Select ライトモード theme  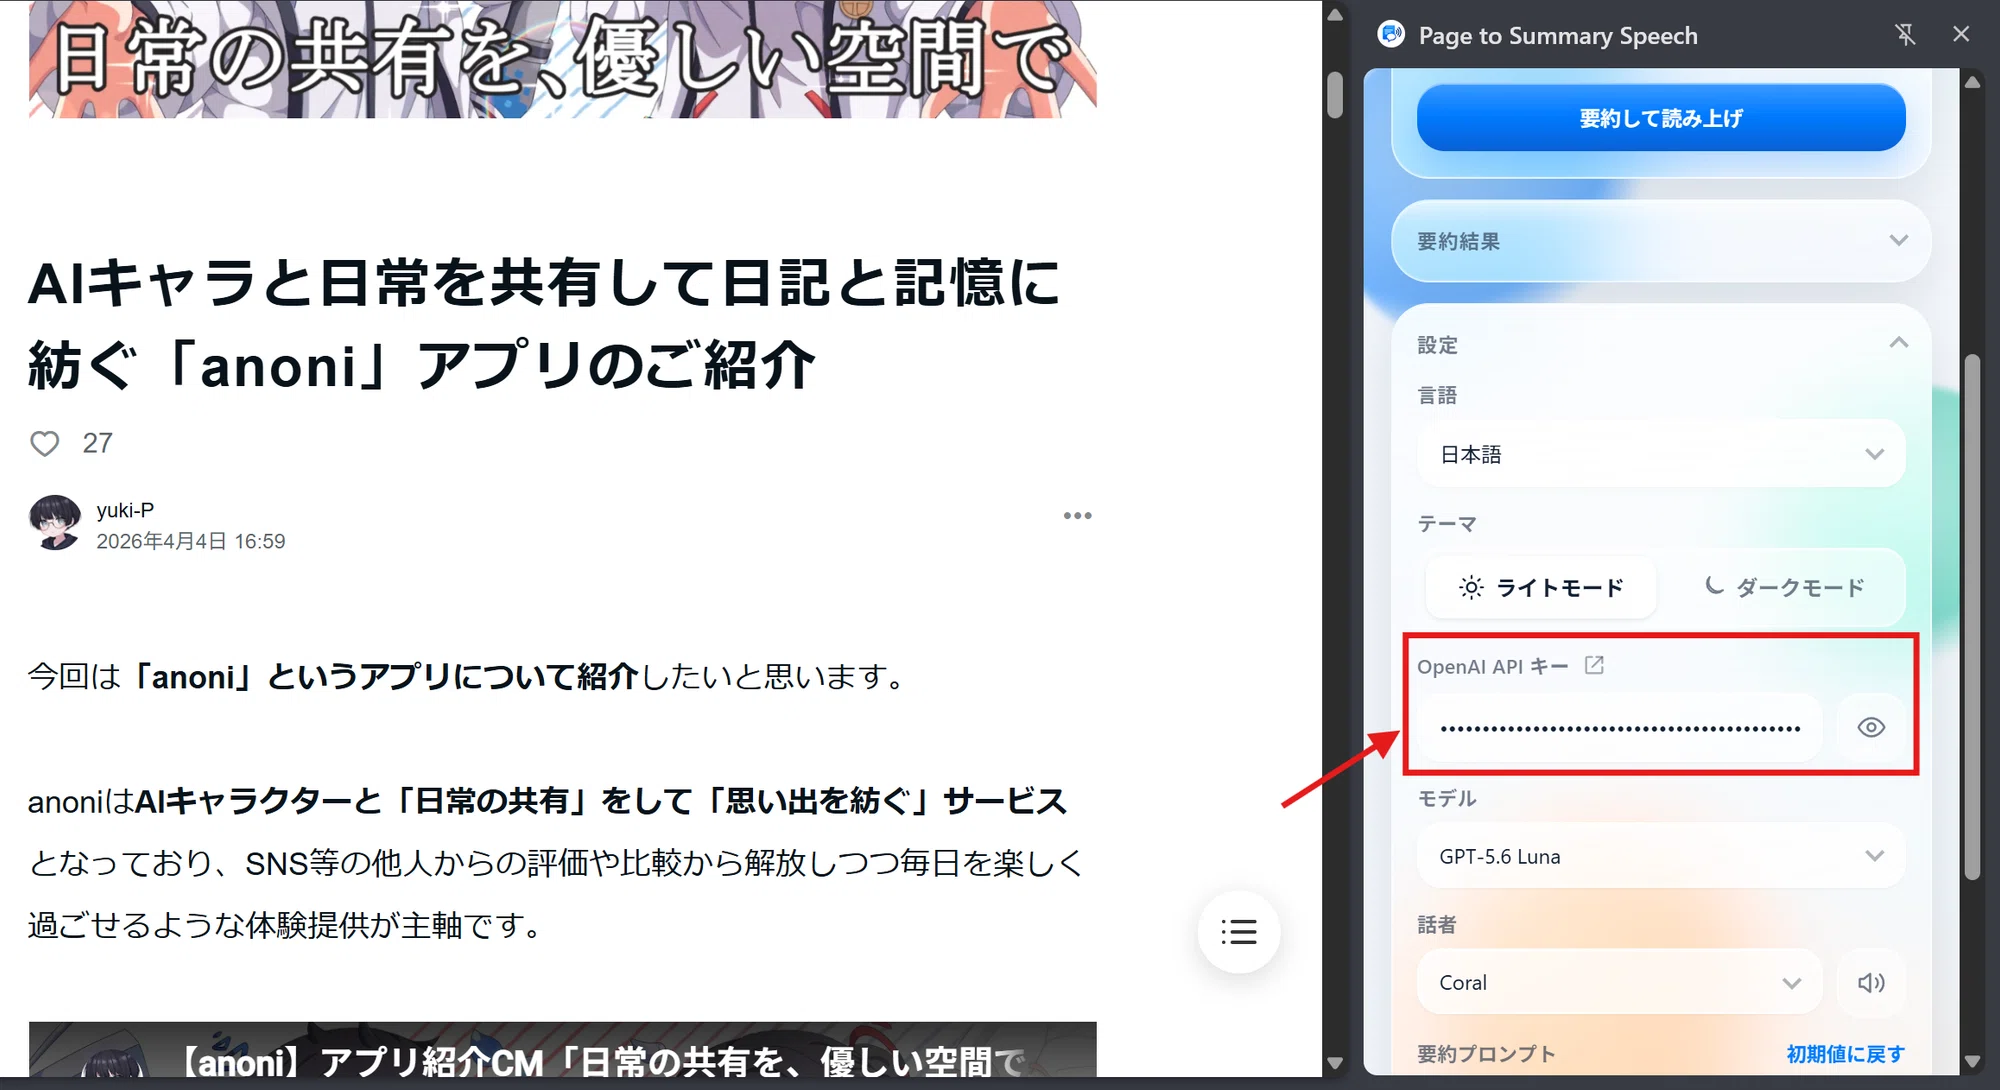pyautogui.click(x=1541, y=588)
